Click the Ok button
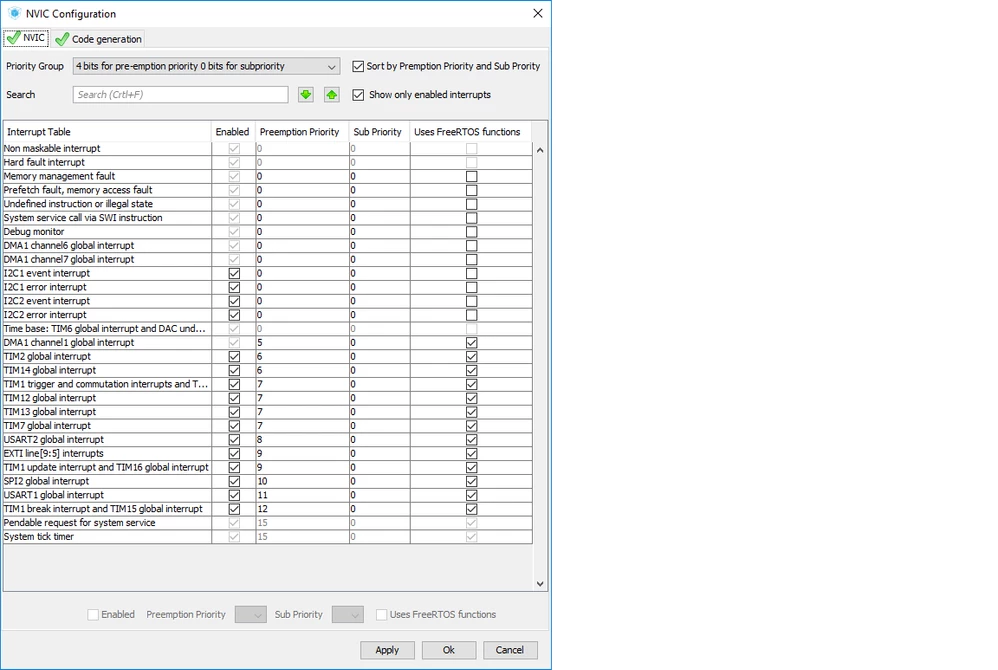The image size is (998, 670). coord(449,650)
